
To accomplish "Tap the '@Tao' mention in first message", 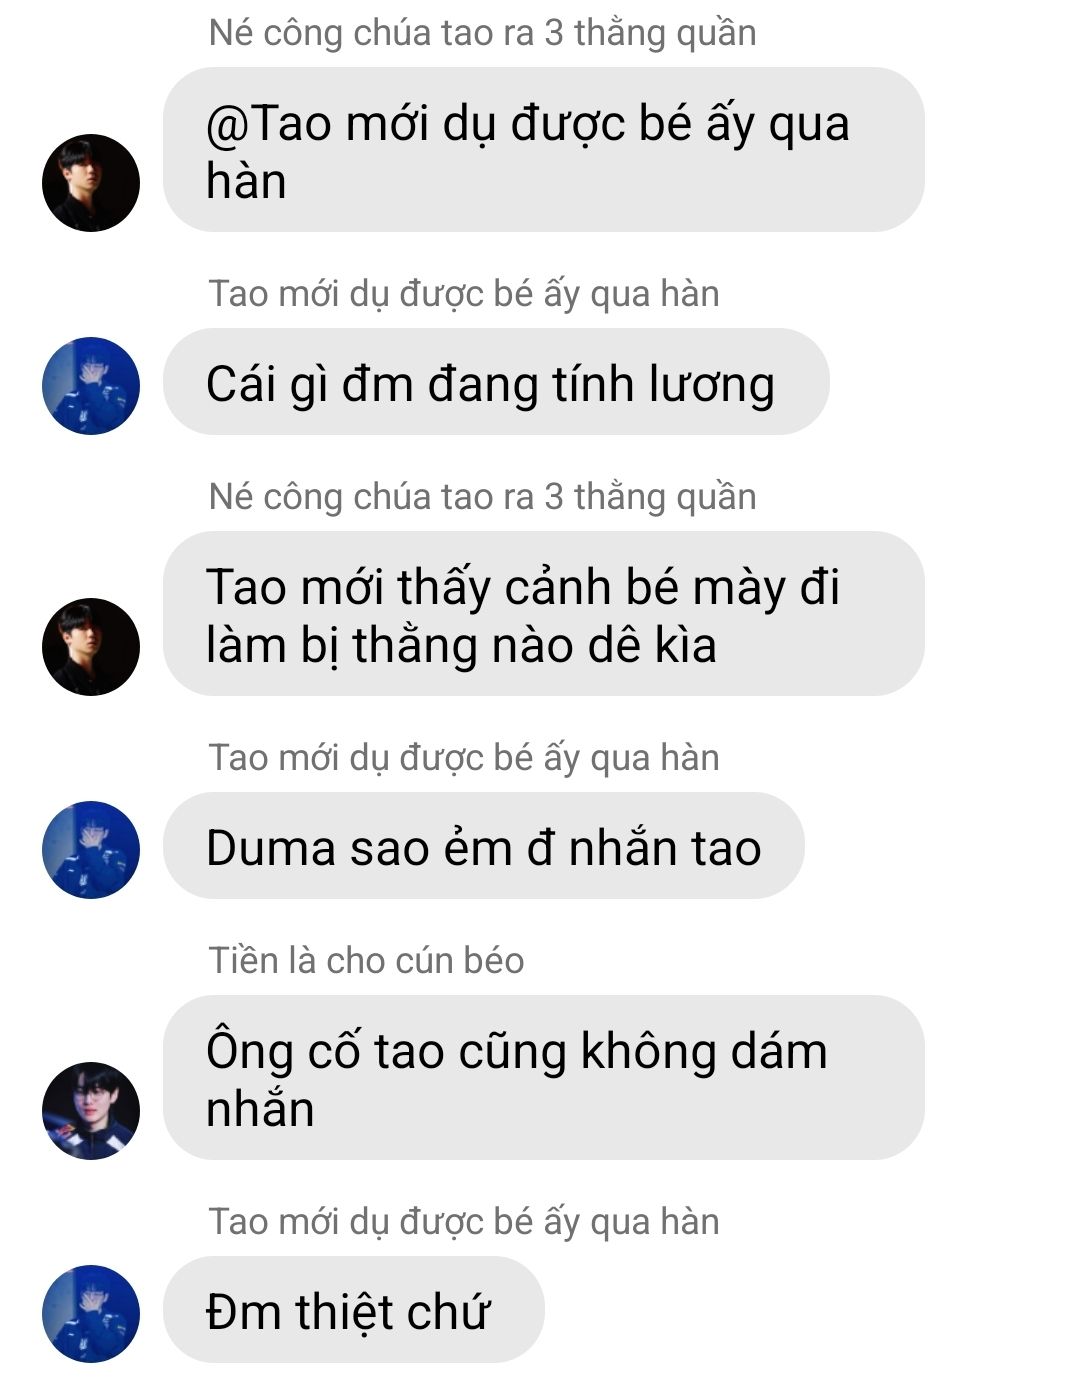I will pyautogui.click(x=268, y=124).
